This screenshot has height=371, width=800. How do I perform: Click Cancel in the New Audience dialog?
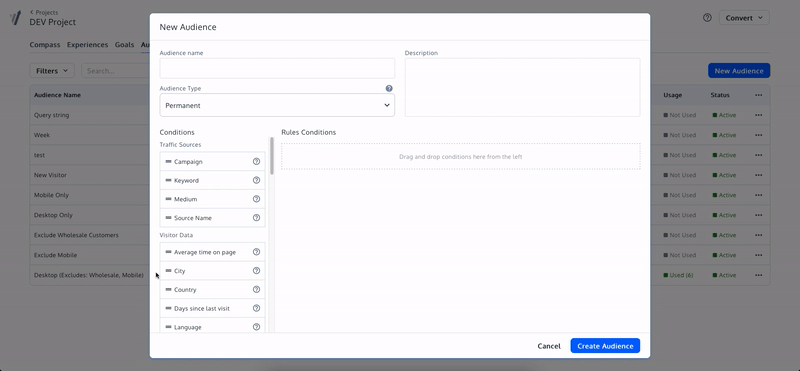coord(549,346)
